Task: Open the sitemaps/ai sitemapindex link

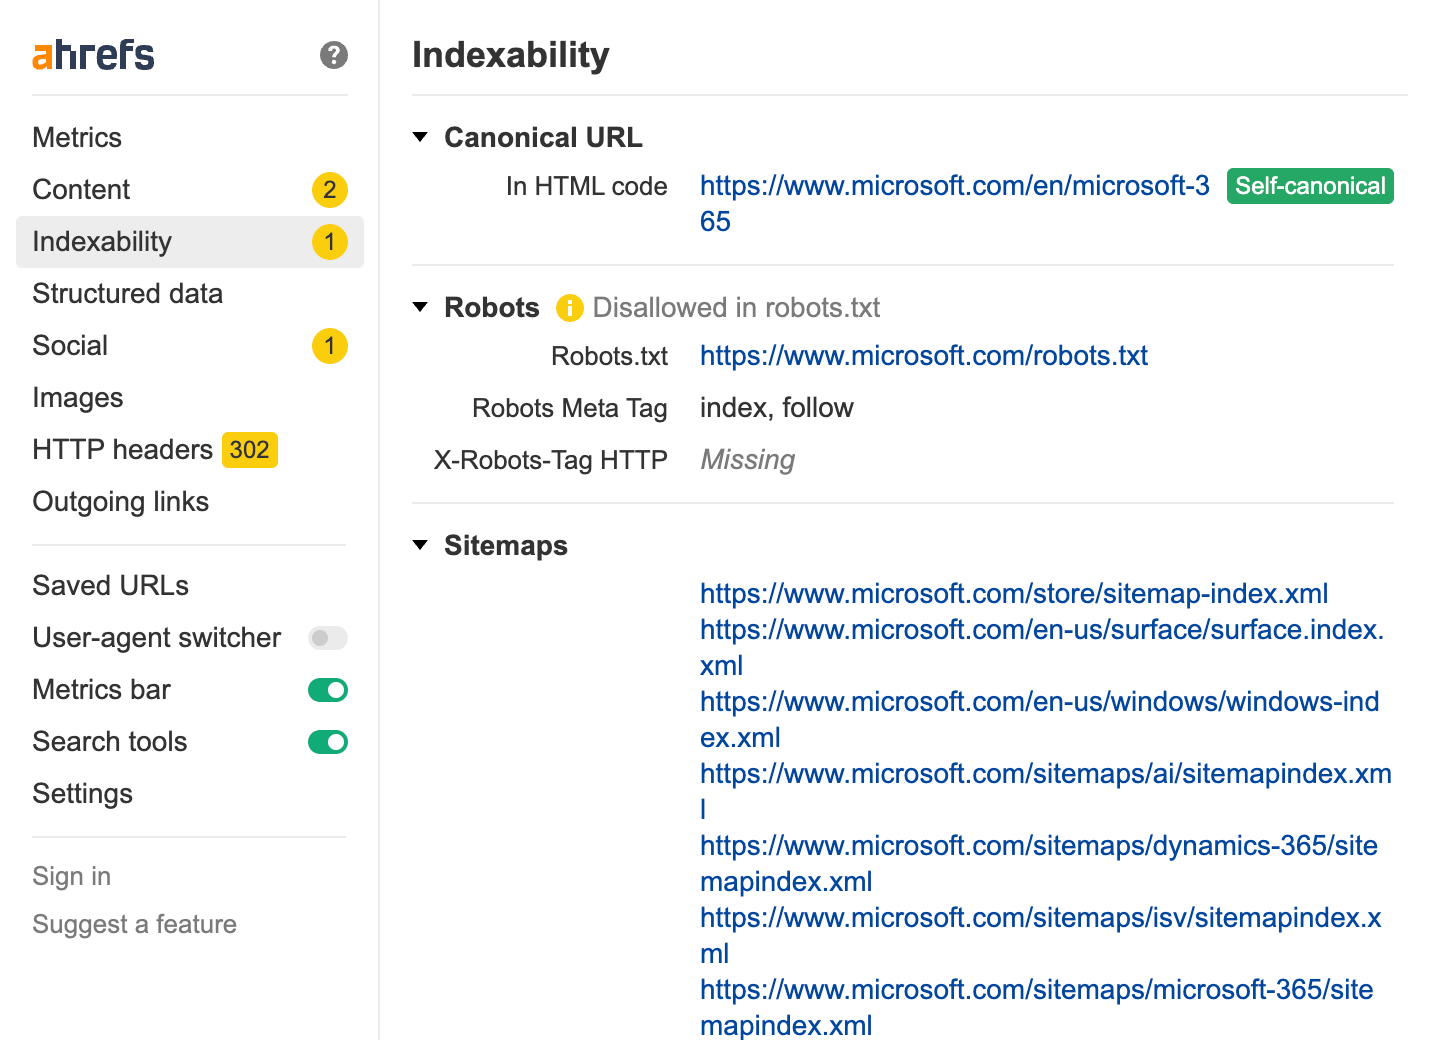Action: coord(1046,792)
